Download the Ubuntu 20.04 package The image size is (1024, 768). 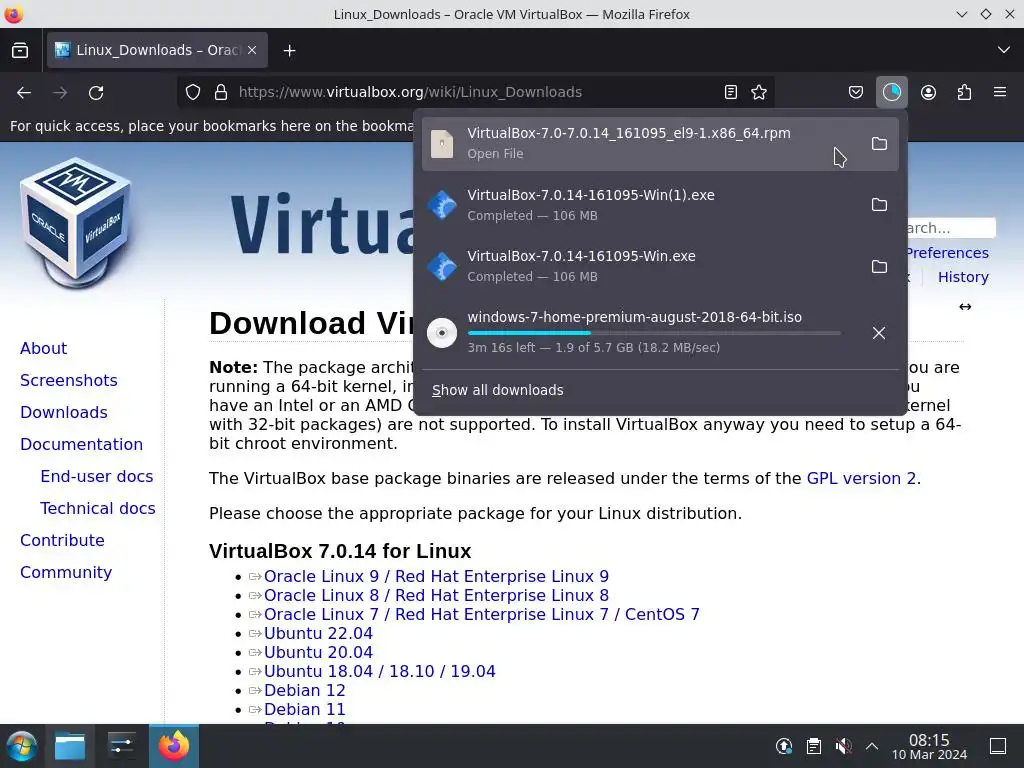318,652
